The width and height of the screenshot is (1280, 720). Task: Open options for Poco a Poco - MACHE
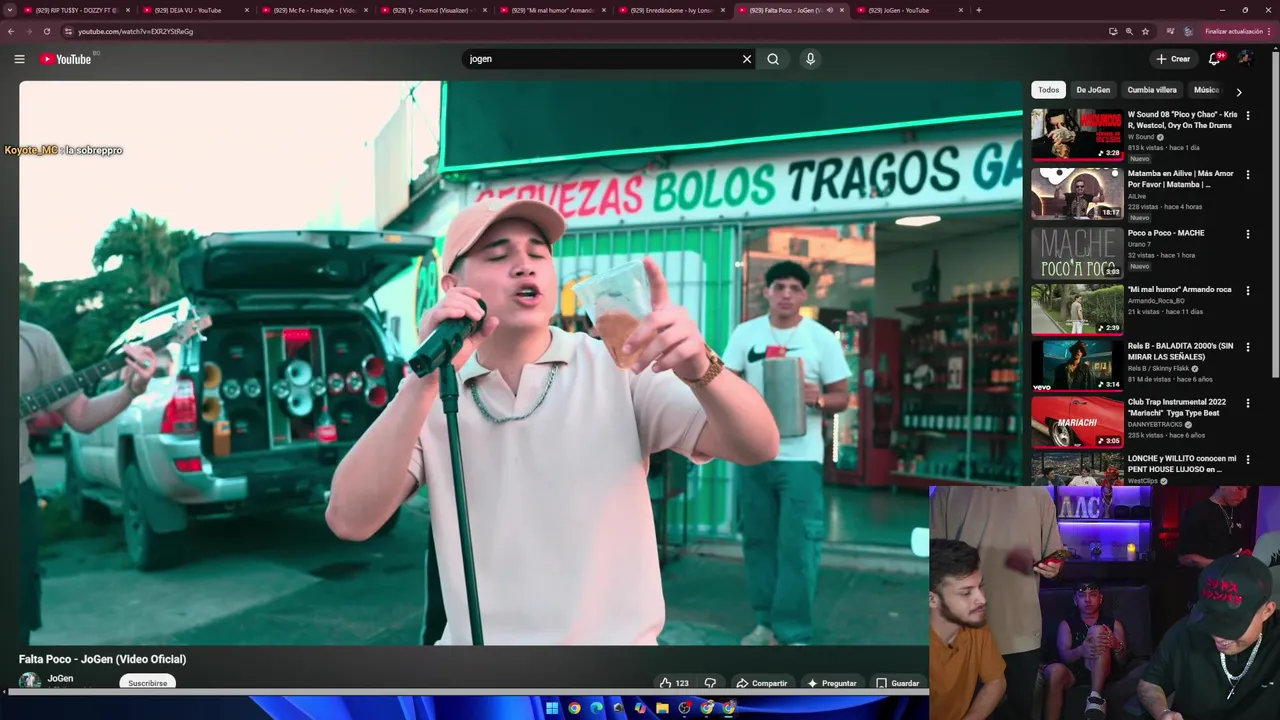1248,234
